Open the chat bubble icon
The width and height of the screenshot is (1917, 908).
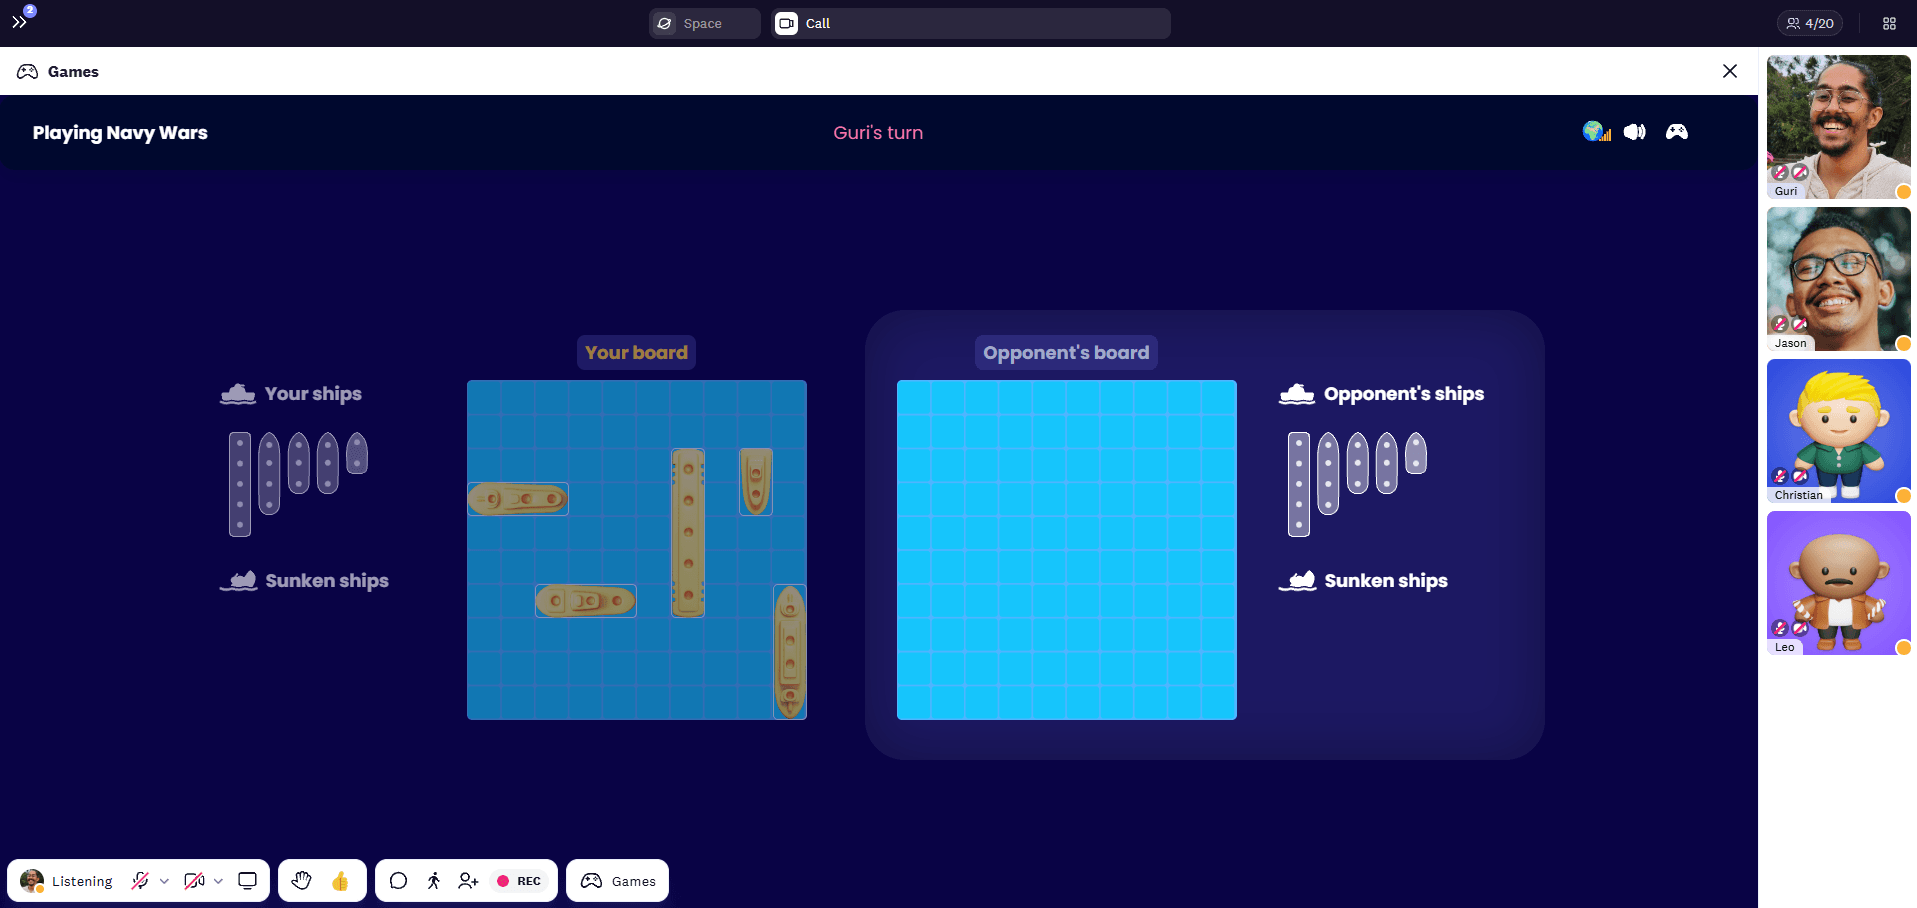(x=398, y=881)
